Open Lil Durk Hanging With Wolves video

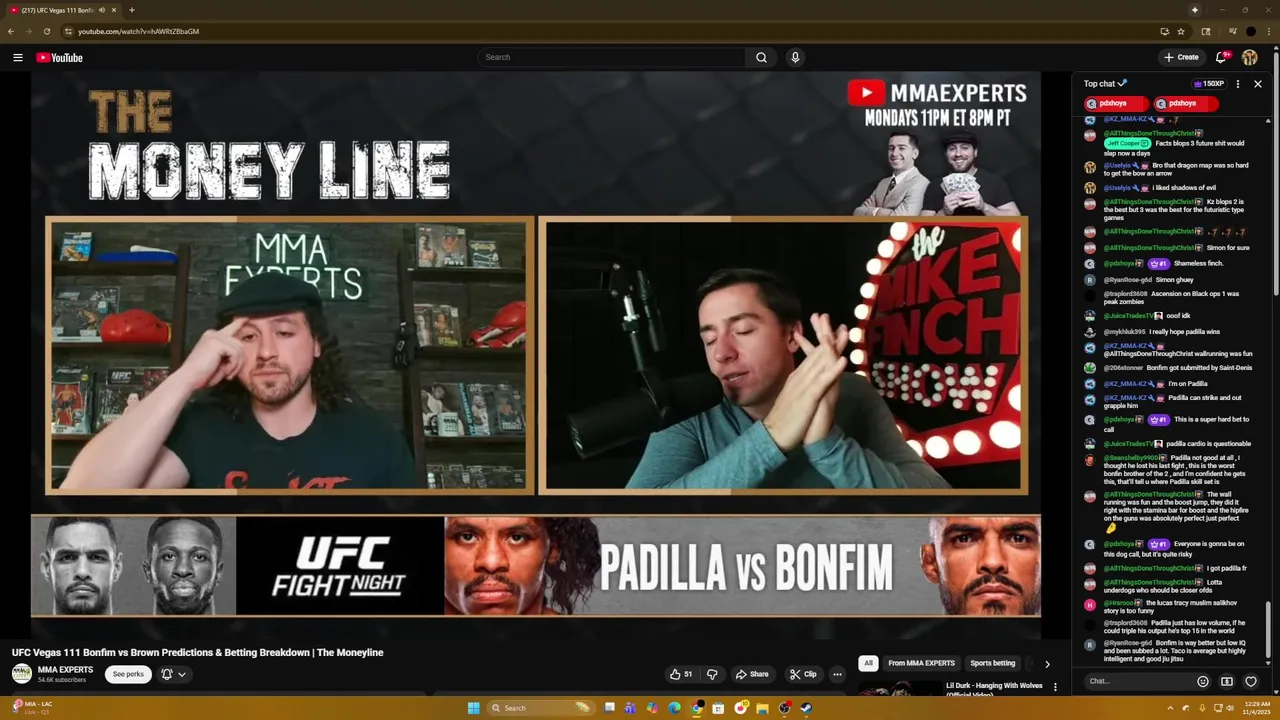click(x=994, y=690)
